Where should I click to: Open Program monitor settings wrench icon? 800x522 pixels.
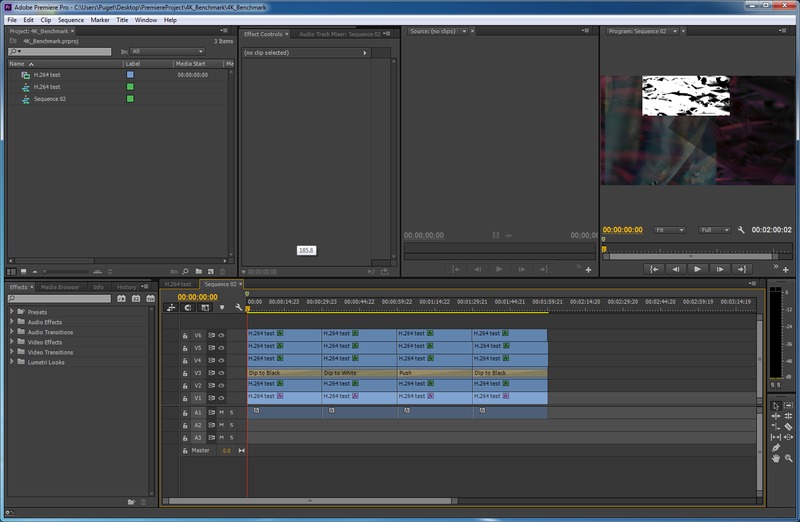point(741,230)
